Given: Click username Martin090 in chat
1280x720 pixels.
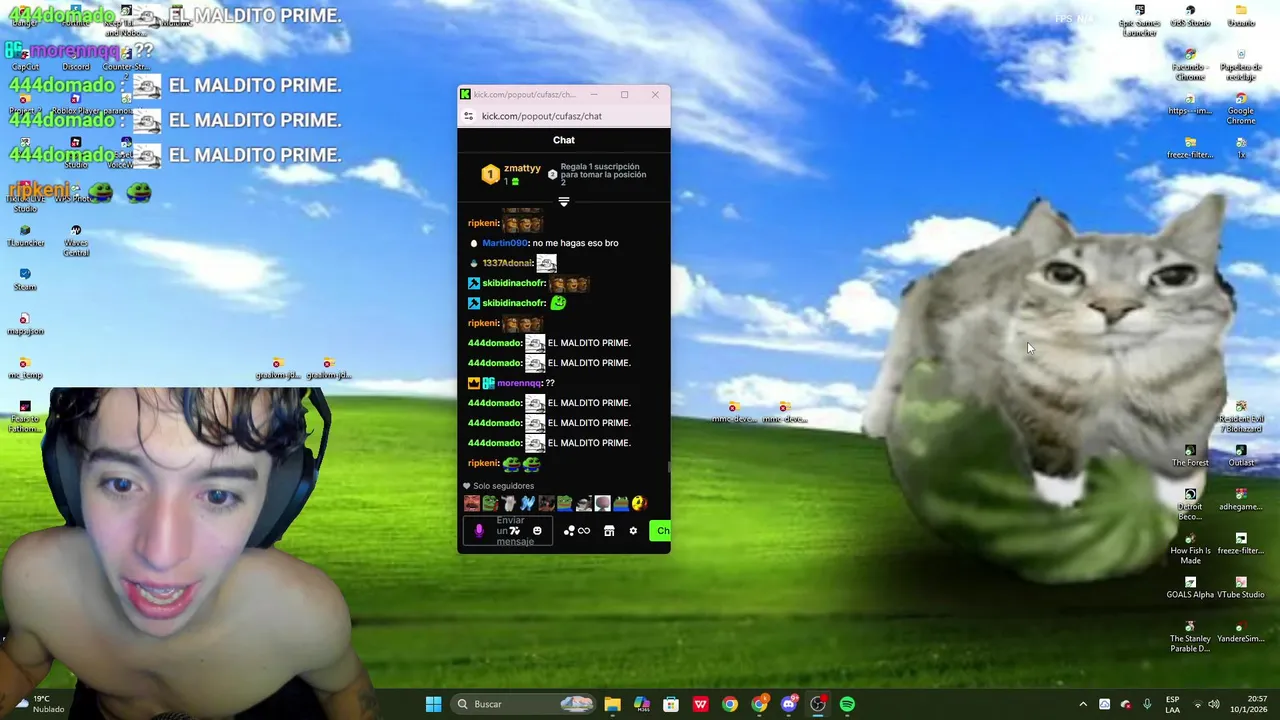Looking at the screenshot, I should 505,243.
